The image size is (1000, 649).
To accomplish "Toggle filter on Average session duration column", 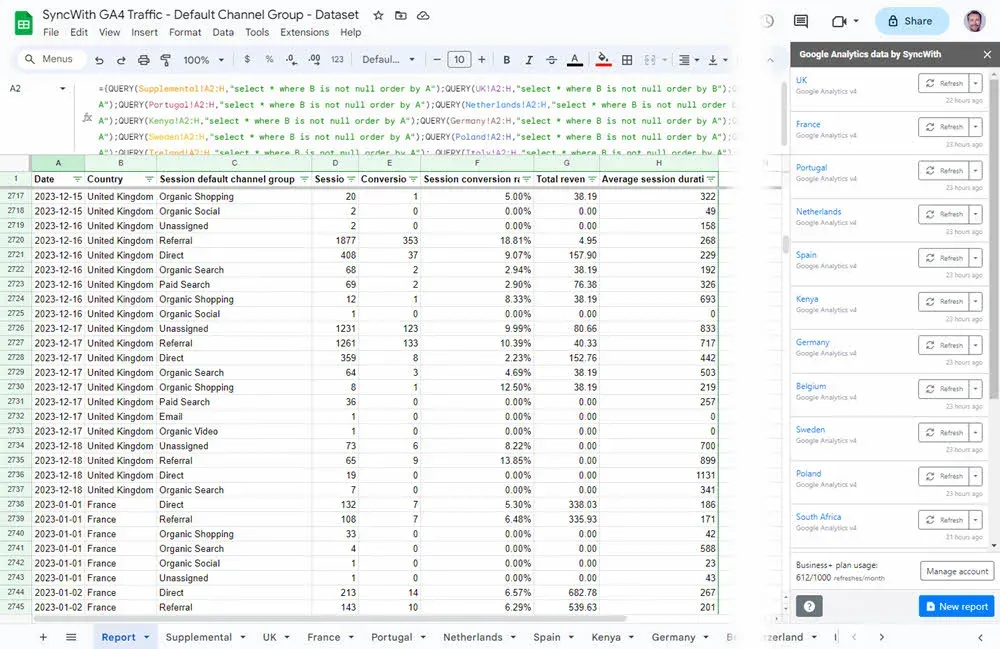I will 711,179.
